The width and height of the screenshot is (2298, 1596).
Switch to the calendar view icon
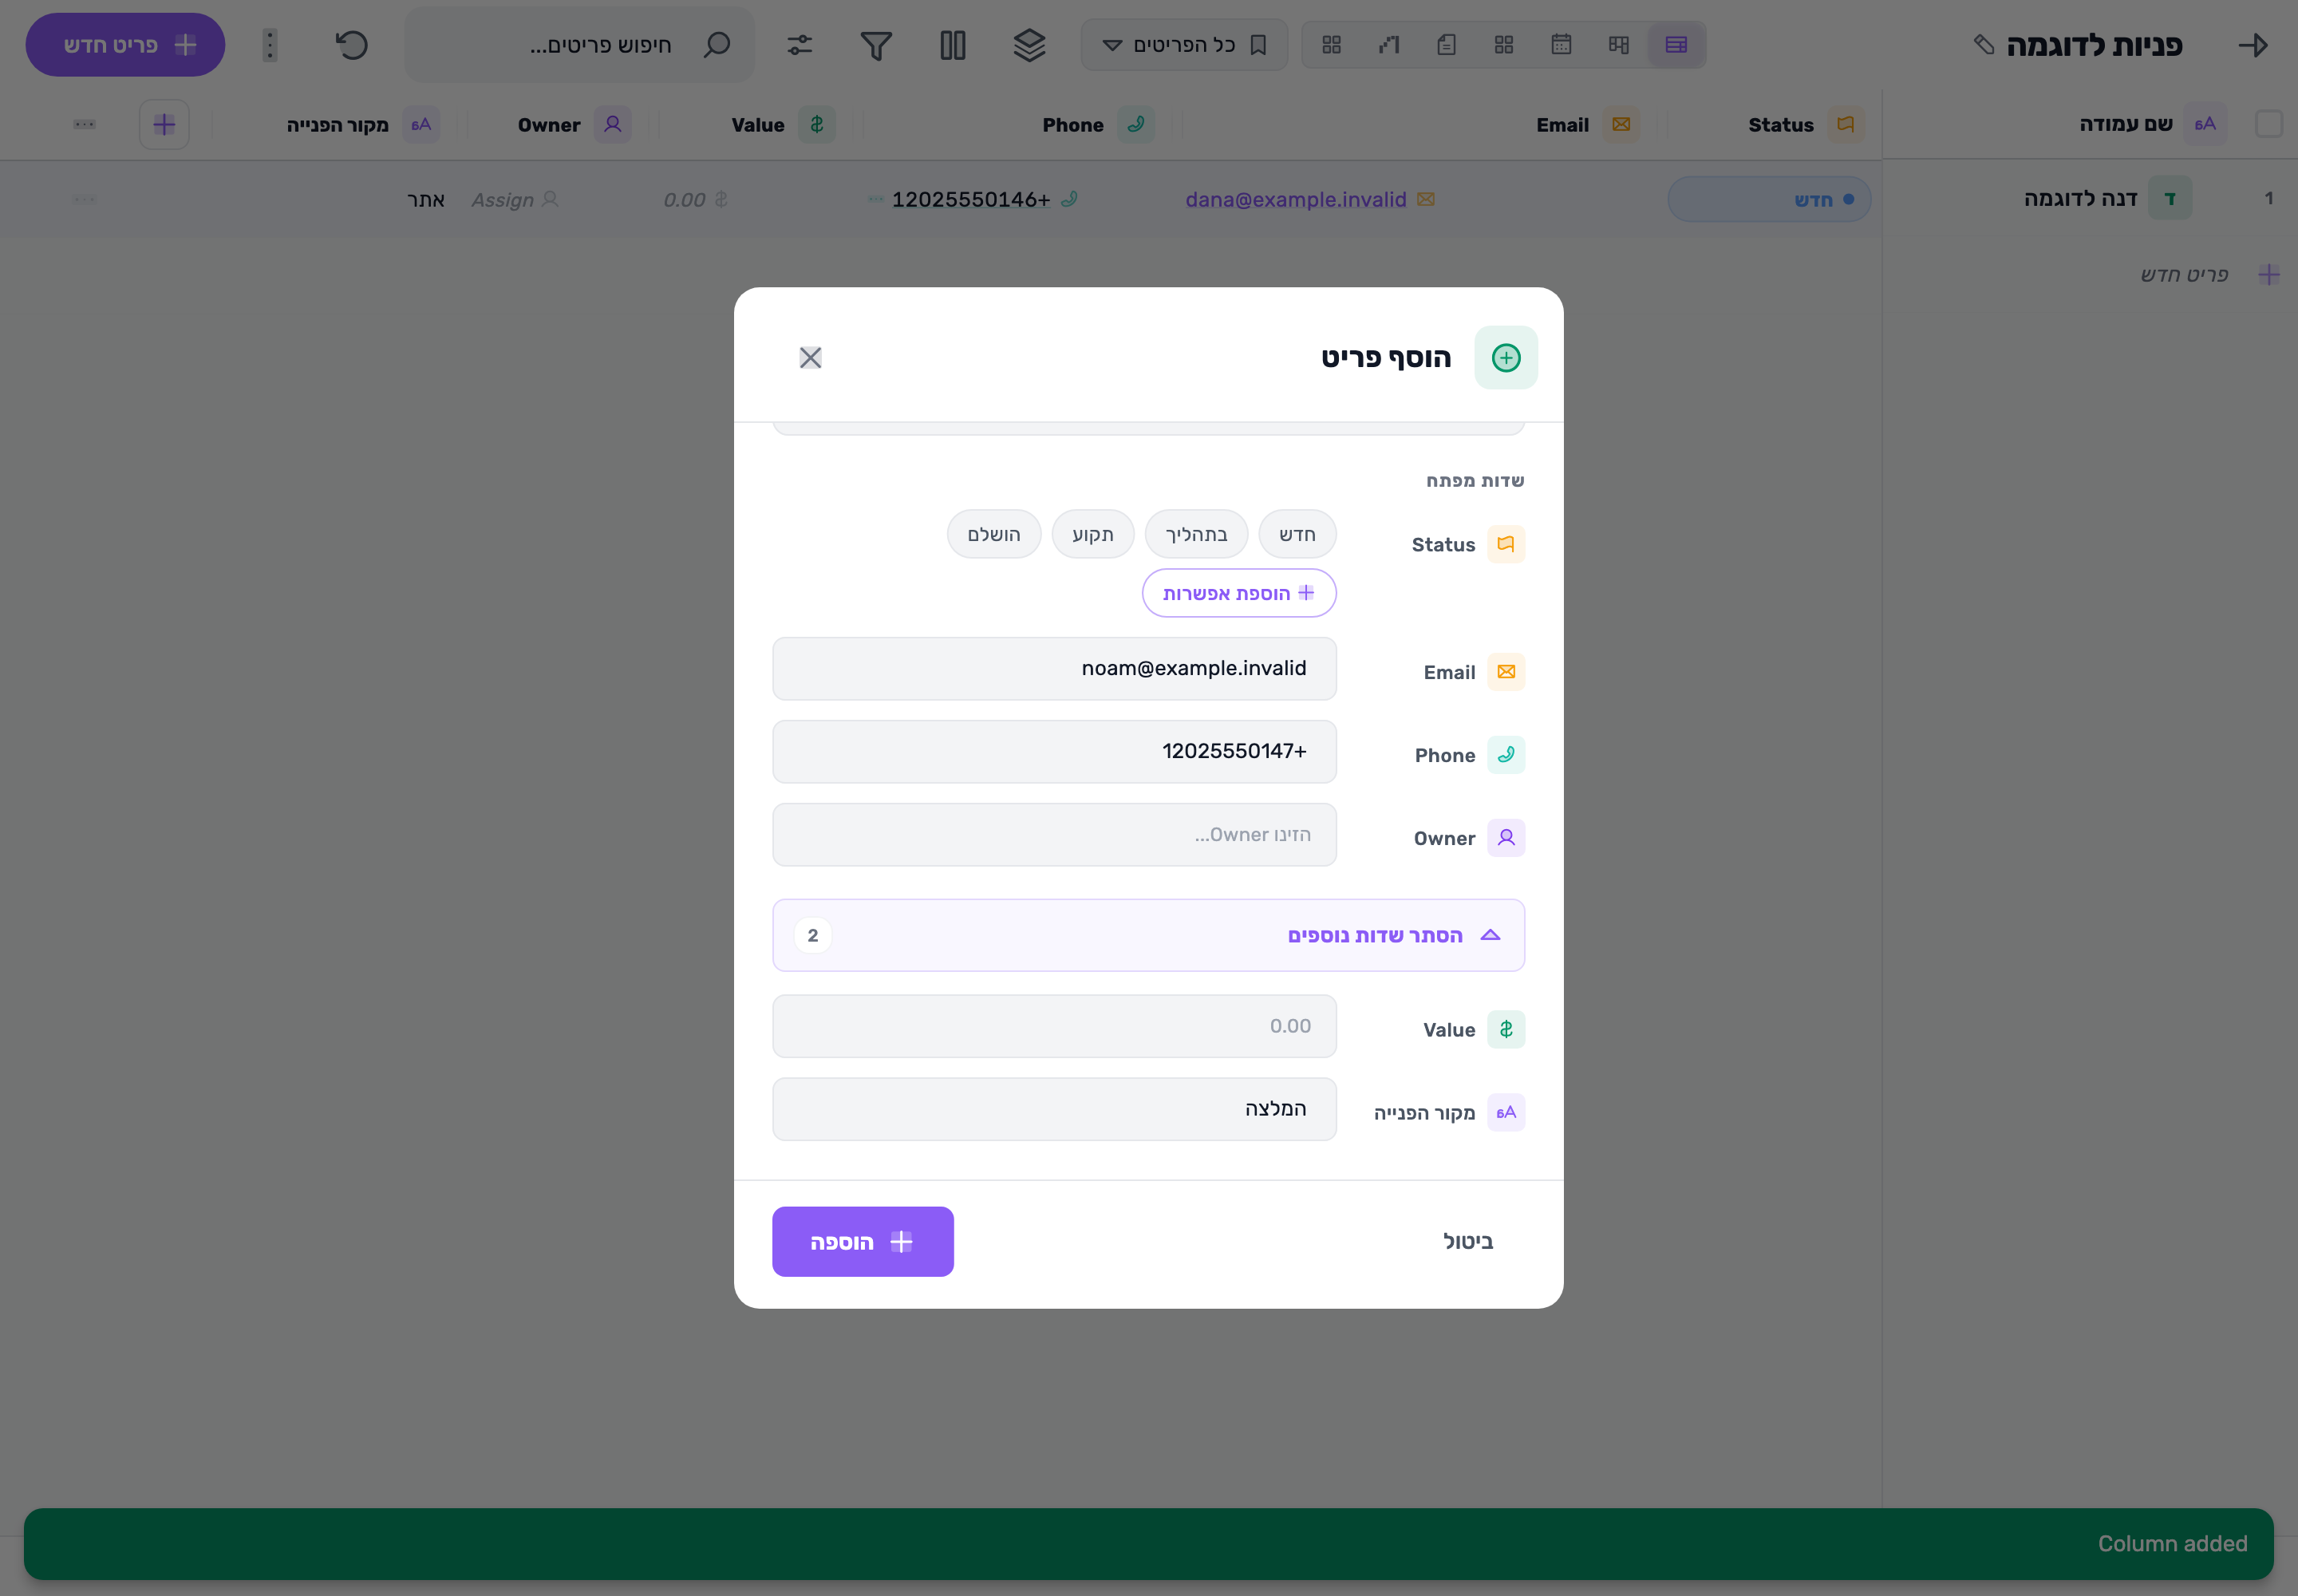[1561, 45]
